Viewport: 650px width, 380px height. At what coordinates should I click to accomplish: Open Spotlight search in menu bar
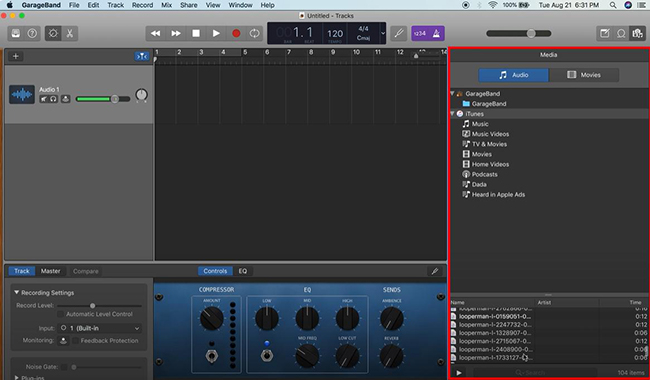pos(613,5)
